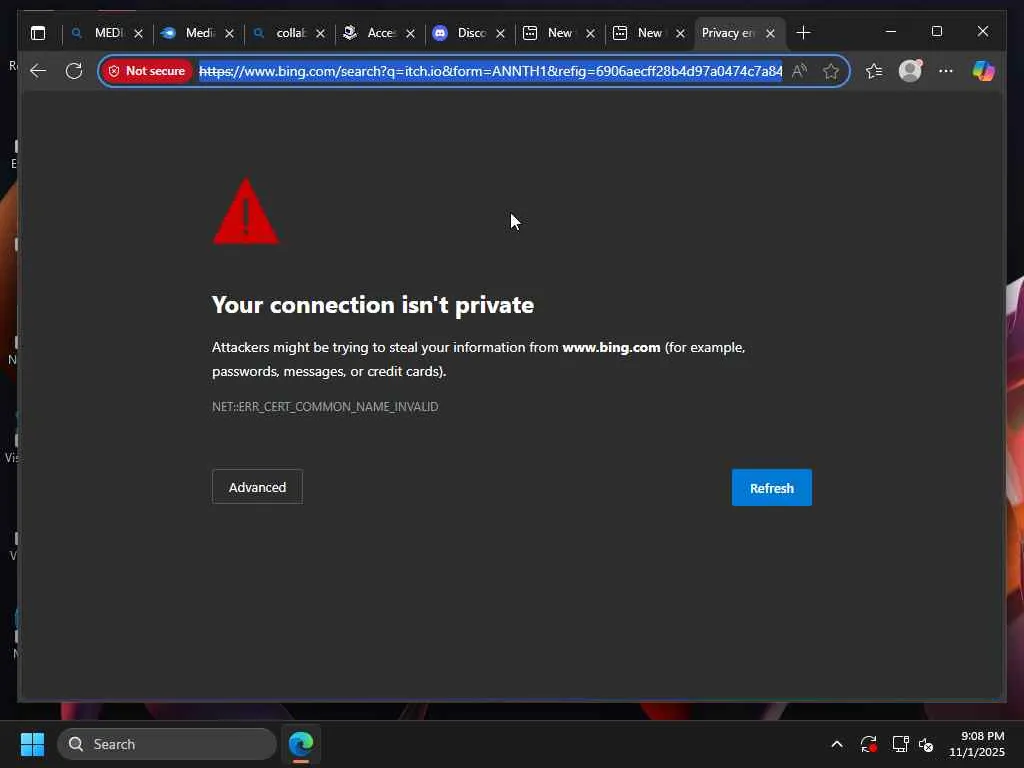This screenshot has height=768, width=1024.
Task: Click the Not secure badge
Action: [x=147, y=71]
